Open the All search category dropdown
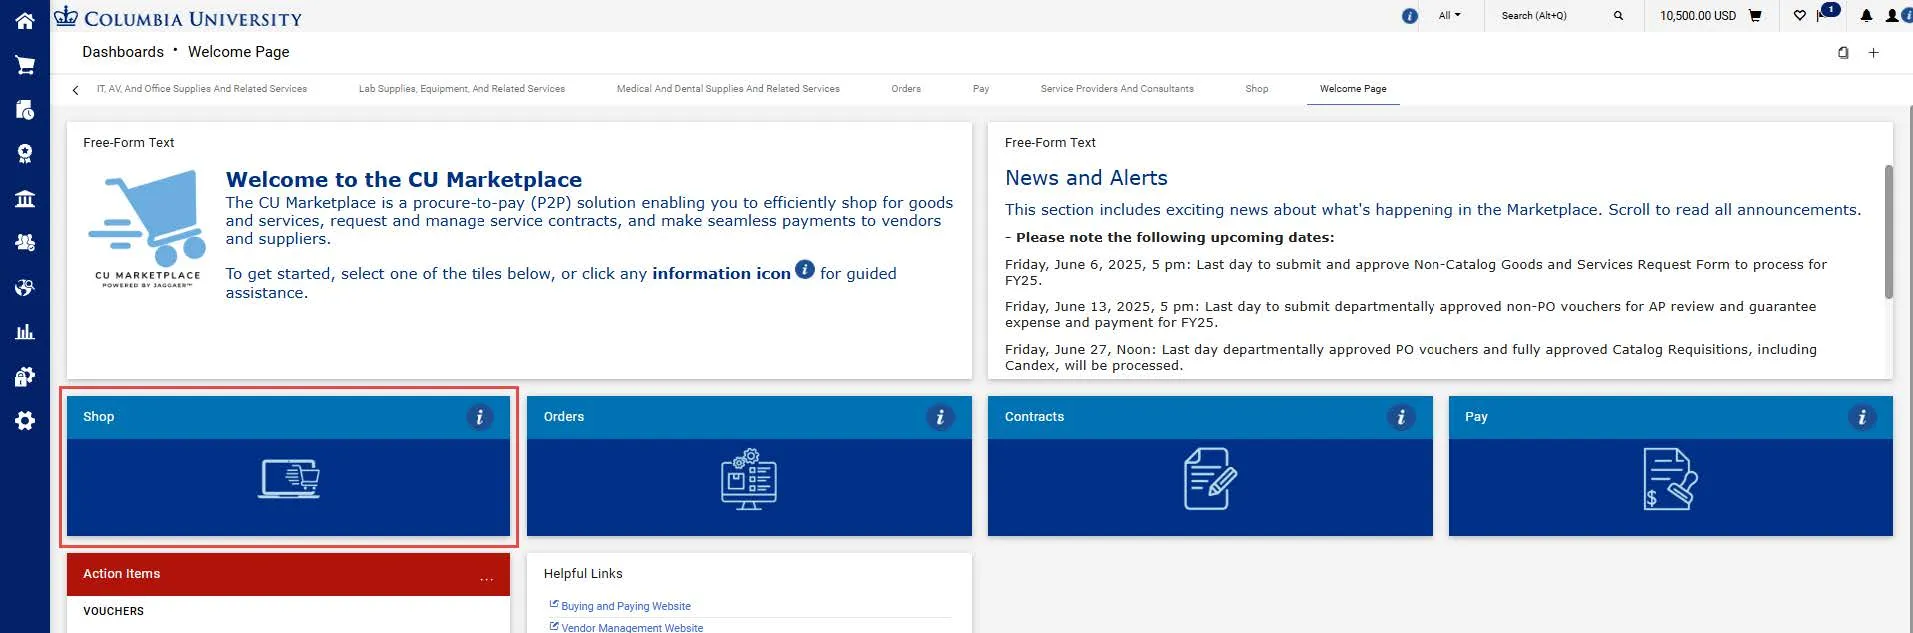The width and height of the screenshot is (1913, 633). pyautogui.click(x=1449, y=16)
